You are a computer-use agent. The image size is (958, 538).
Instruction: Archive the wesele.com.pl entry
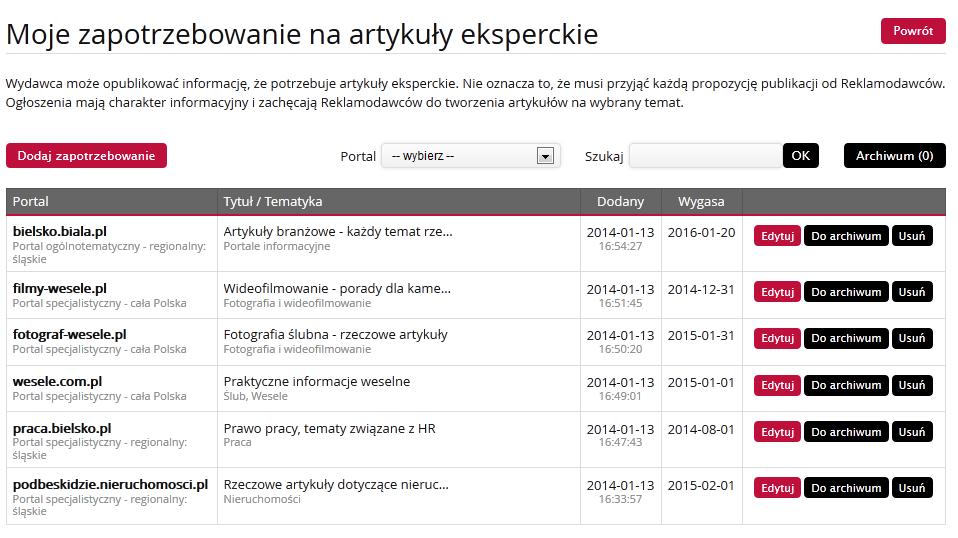pos(846,385)
